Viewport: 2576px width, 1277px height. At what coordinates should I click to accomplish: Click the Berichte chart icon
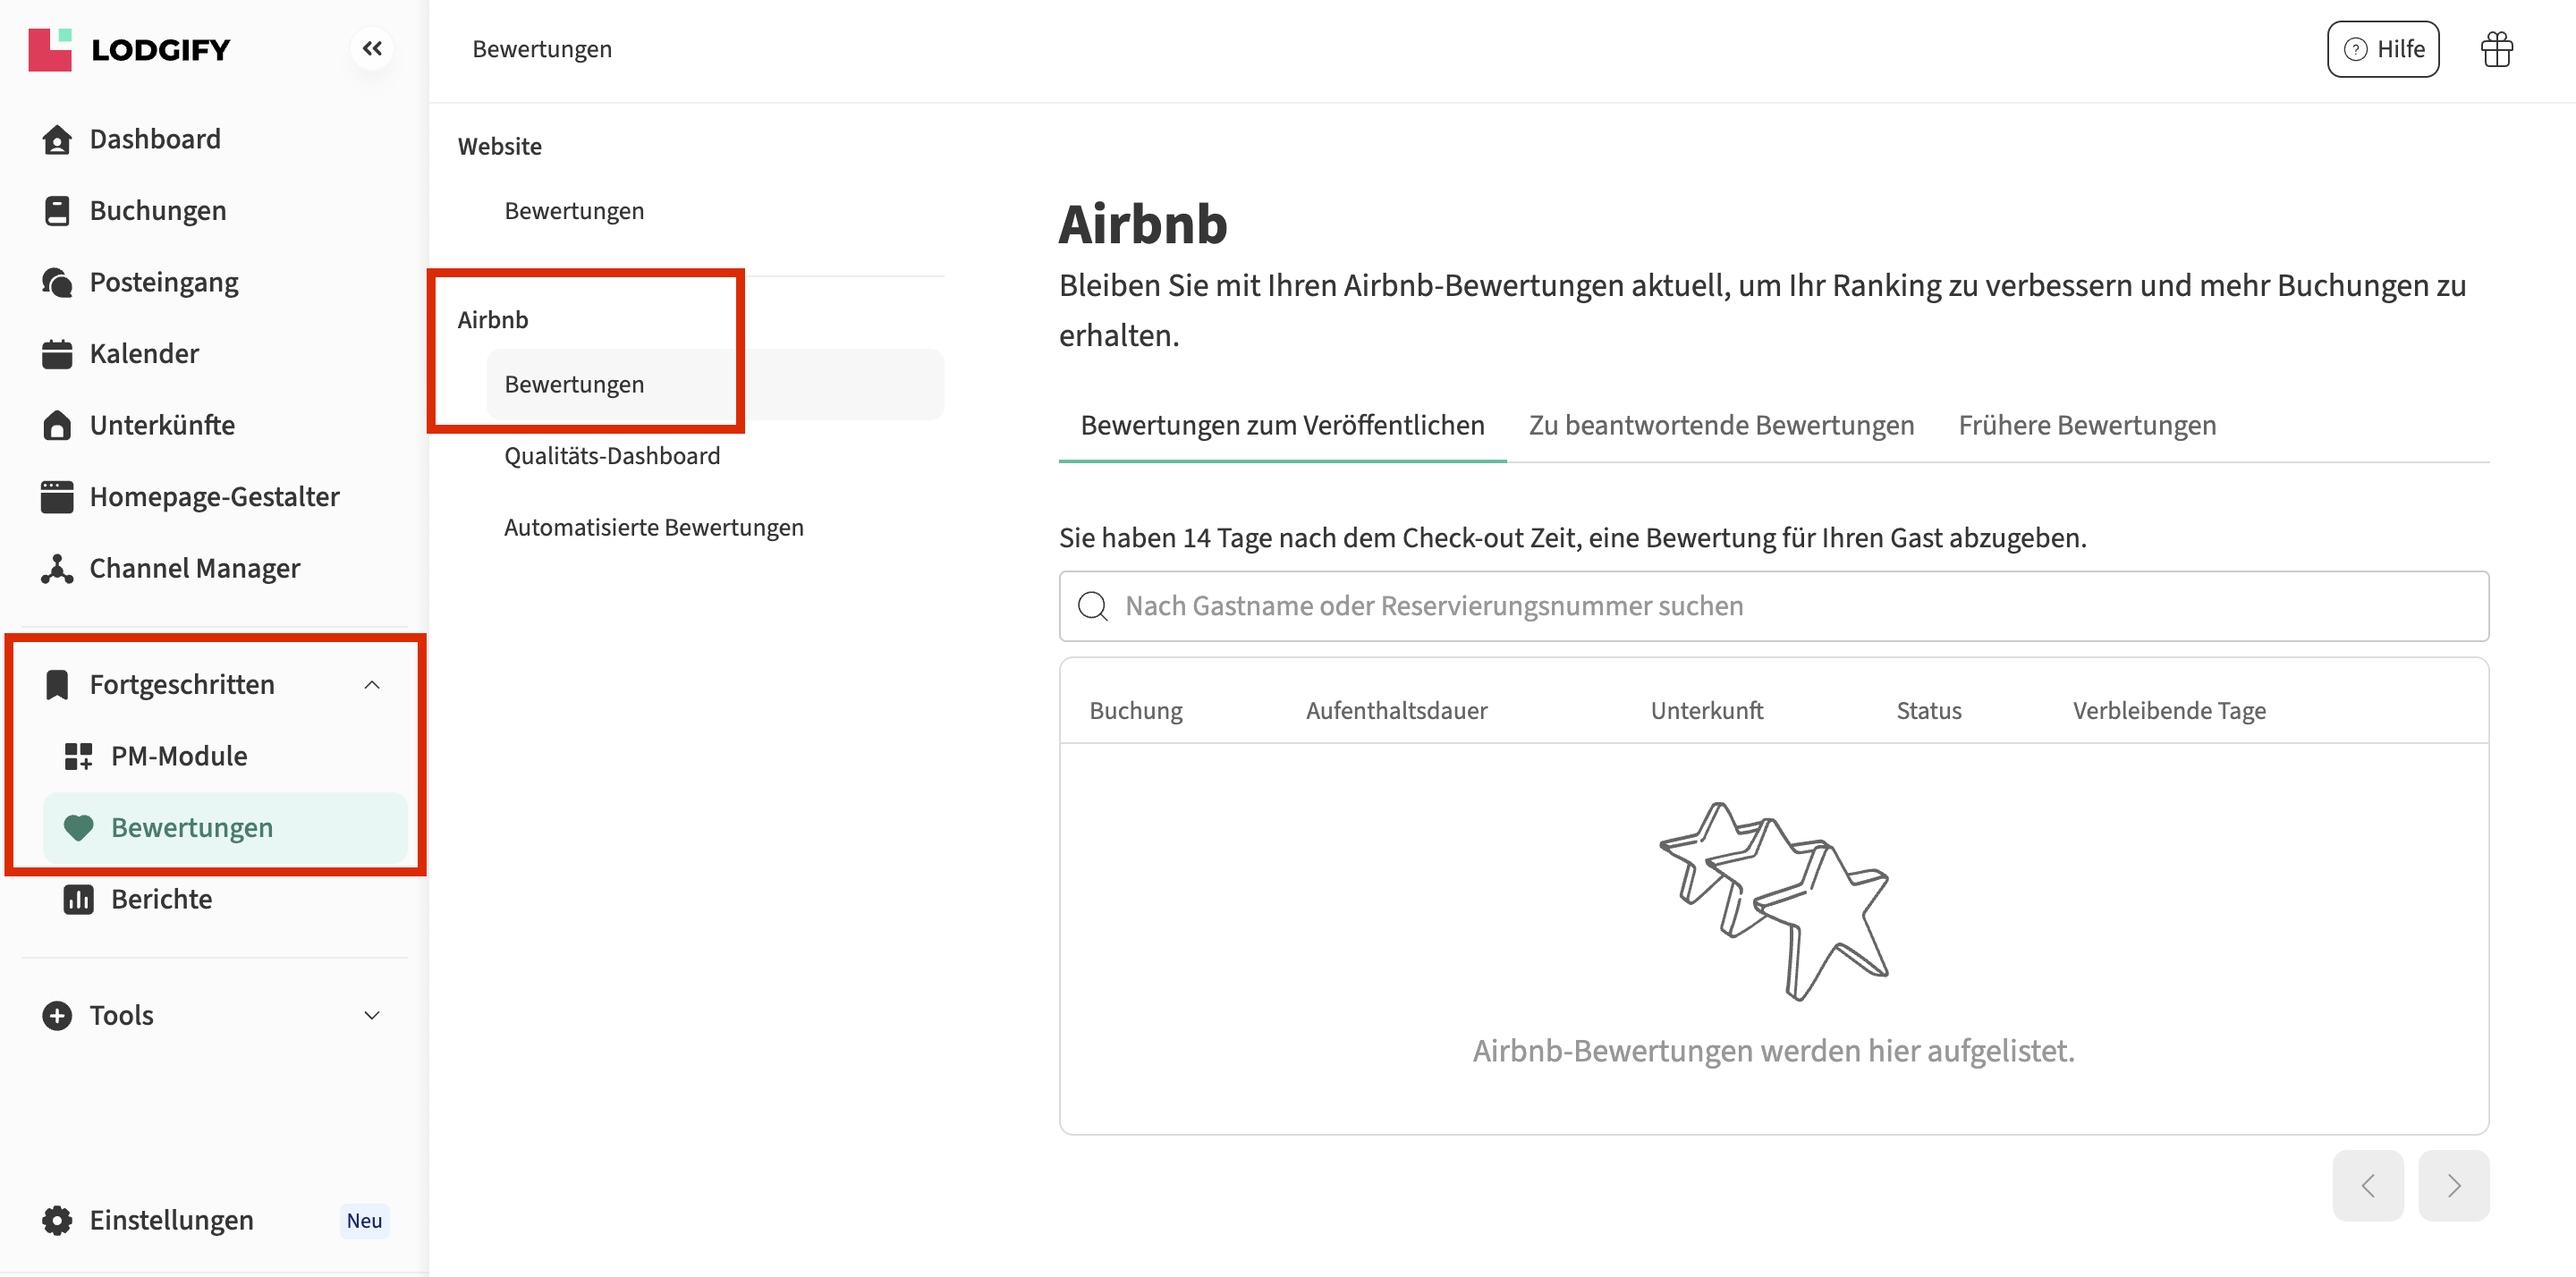(78, 899)
